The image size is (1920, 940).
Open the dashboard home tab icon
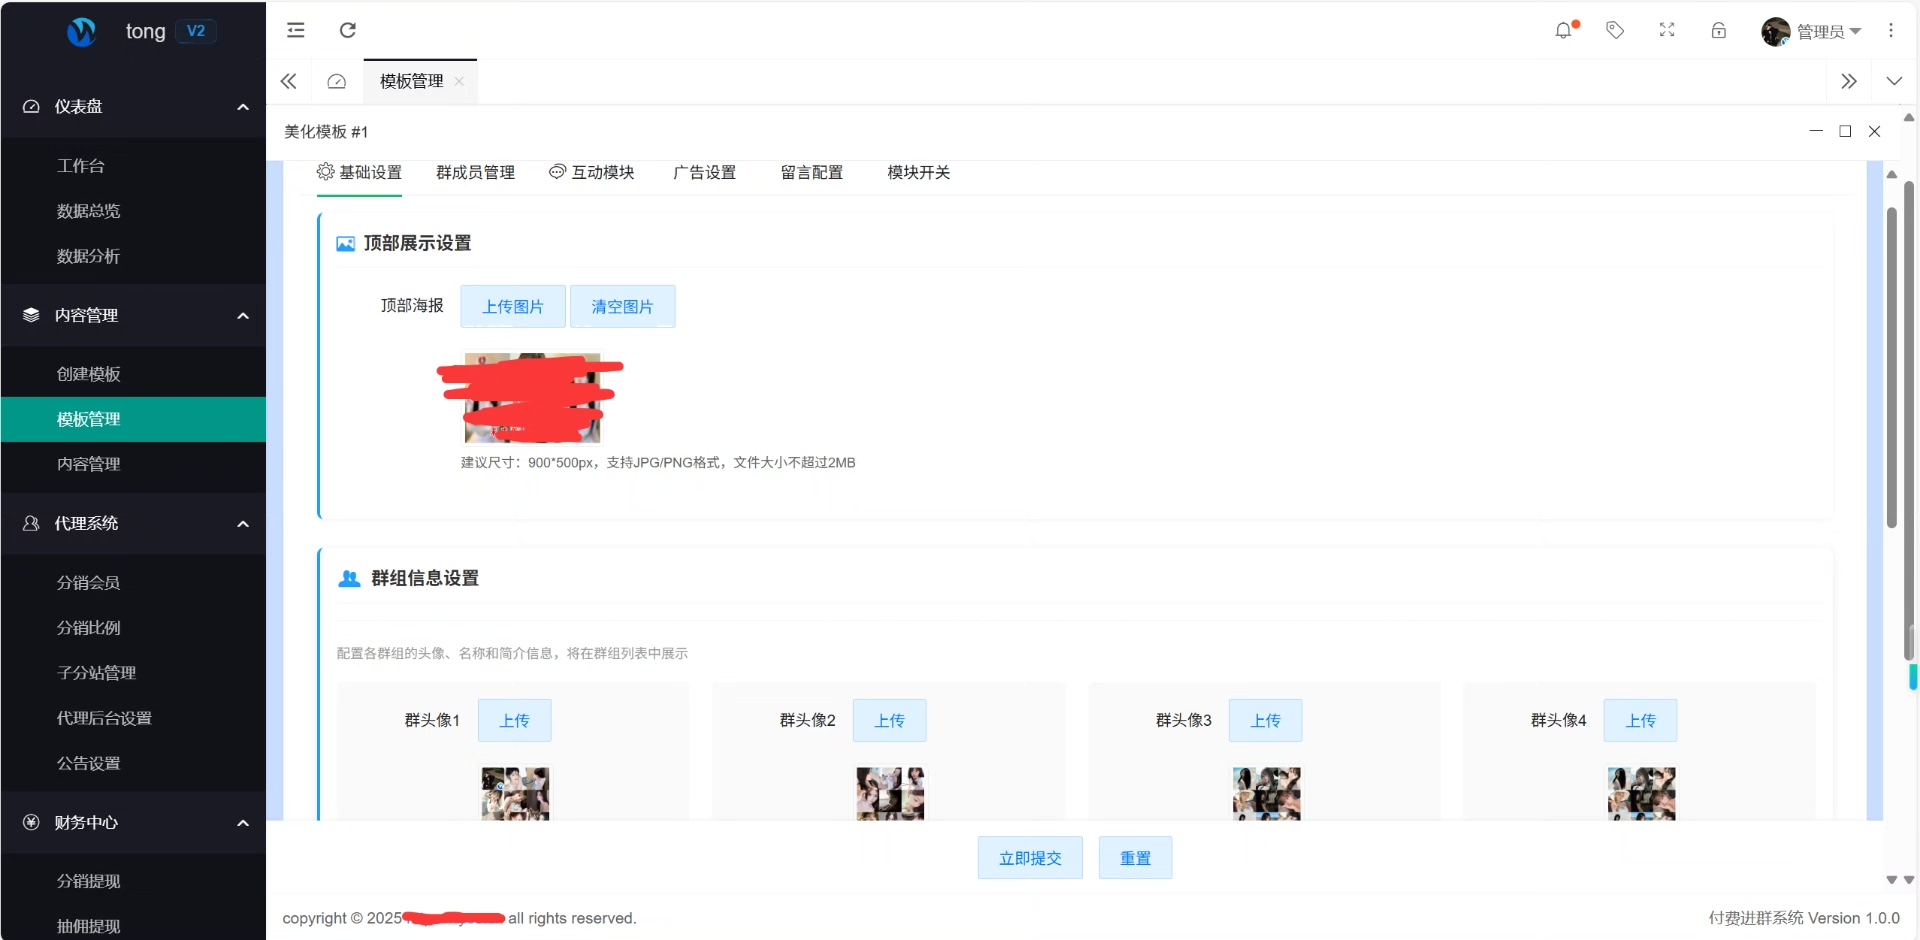(x=337, y=81)
